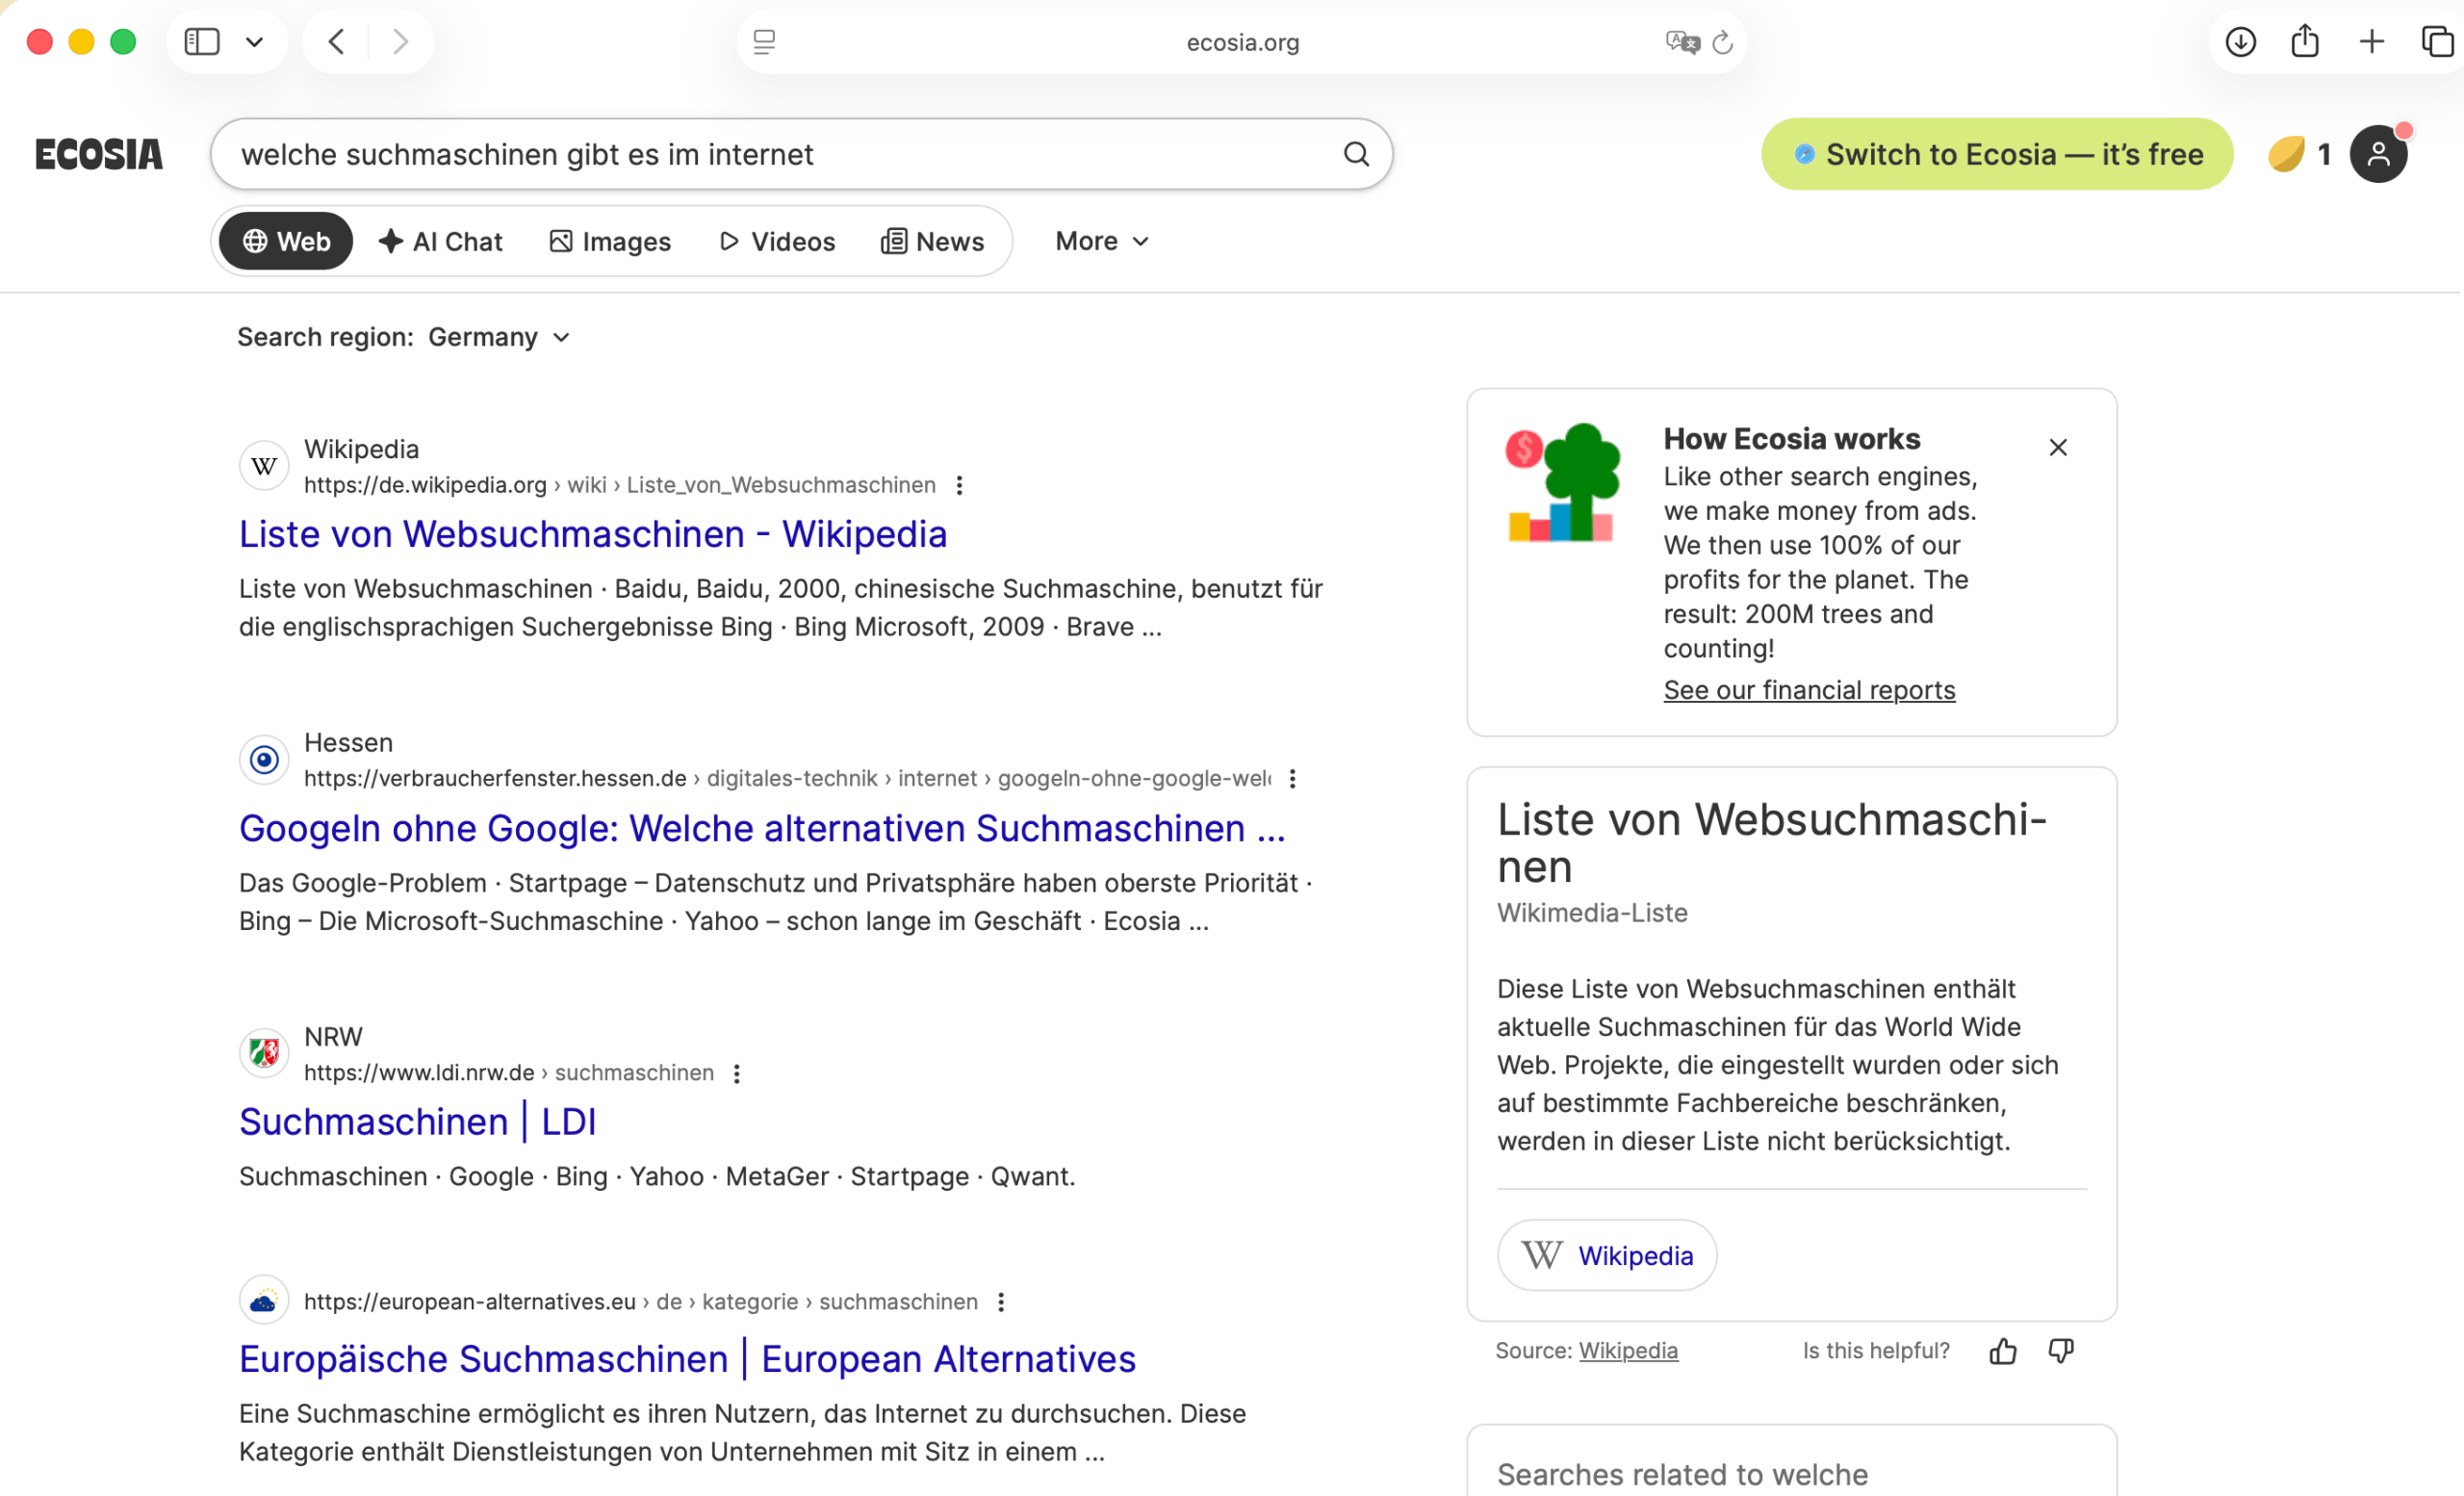Open the user profile avatar icon
The height and width of the screenshot is (1496, 2464).
[2378, 154]
